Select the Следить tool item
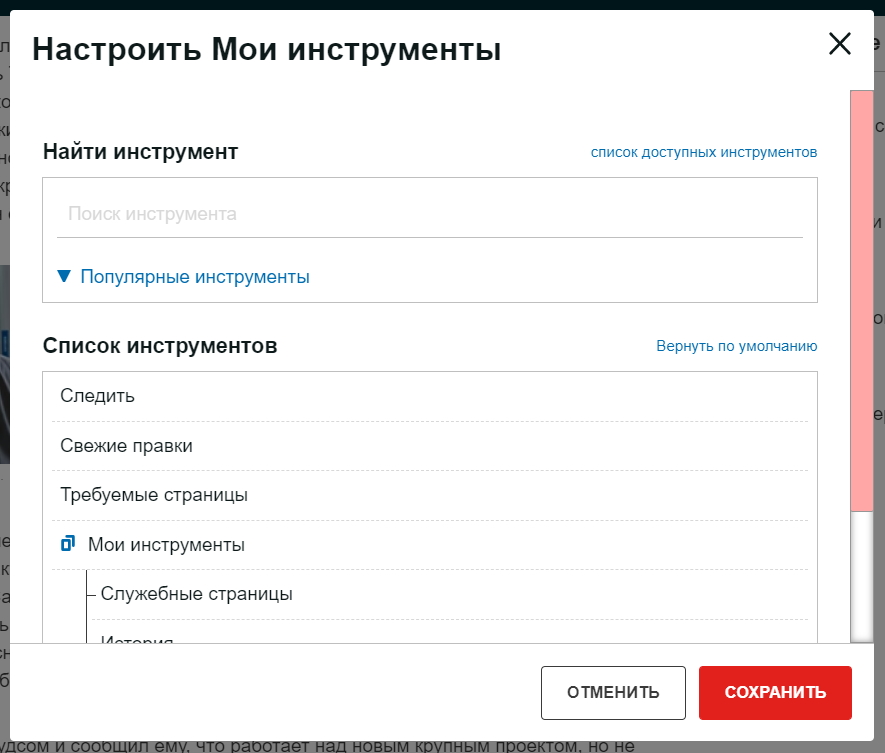Screen dimensions: 885x753 tap(430, 396)
